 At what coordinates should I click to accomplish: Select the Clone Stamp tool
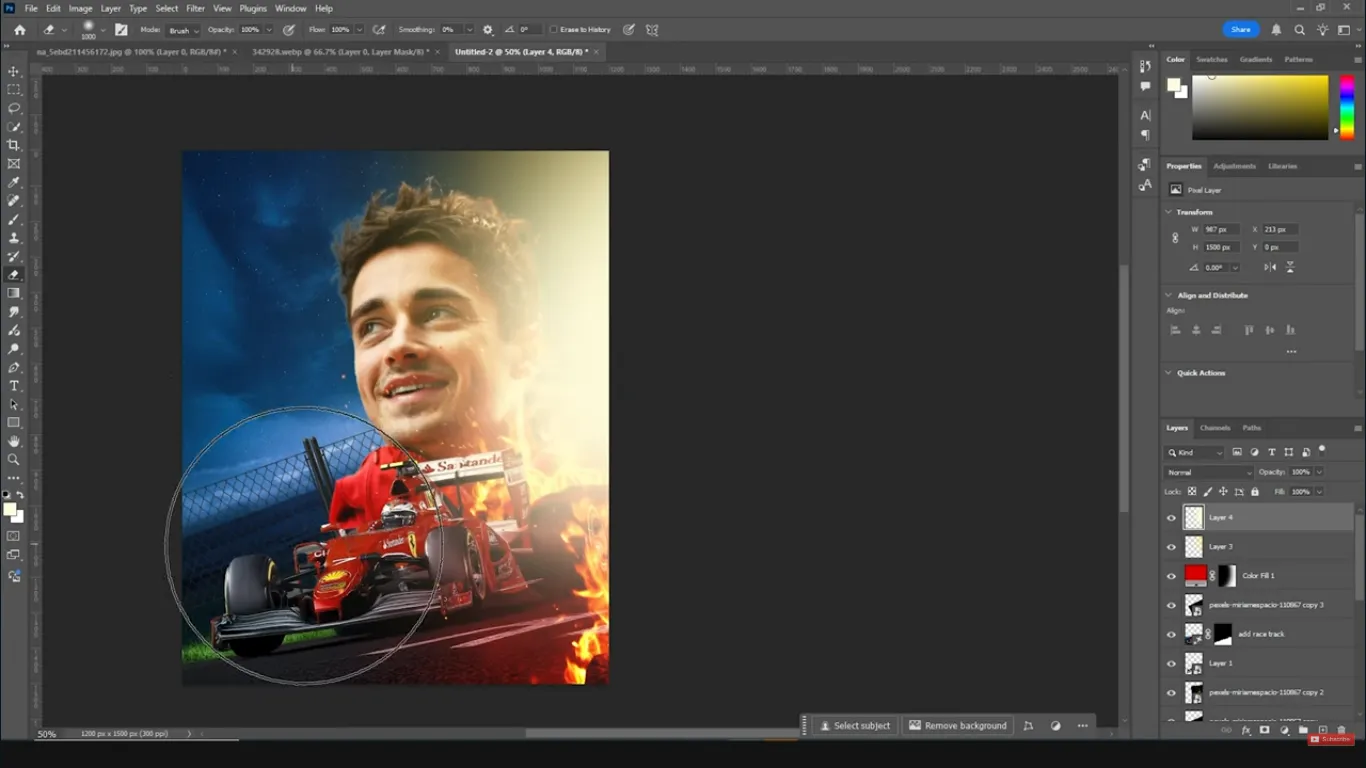[x=14, y=237]
